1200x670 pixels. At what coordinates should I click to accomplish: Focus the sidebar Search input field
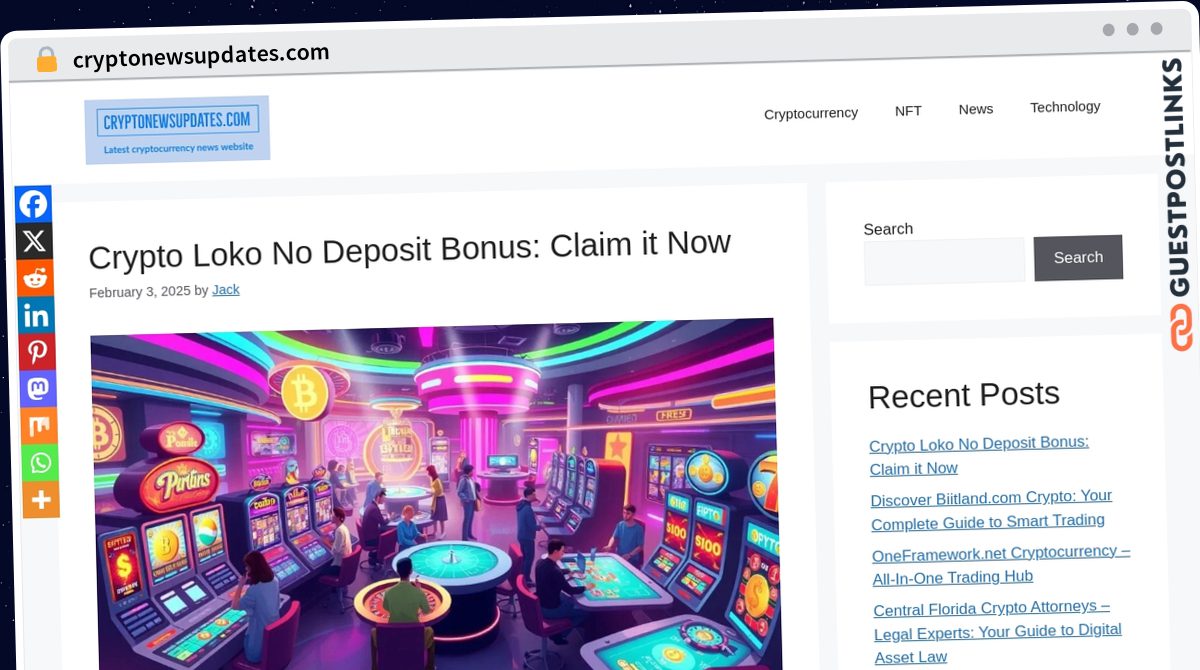click(x=944, y=261)
